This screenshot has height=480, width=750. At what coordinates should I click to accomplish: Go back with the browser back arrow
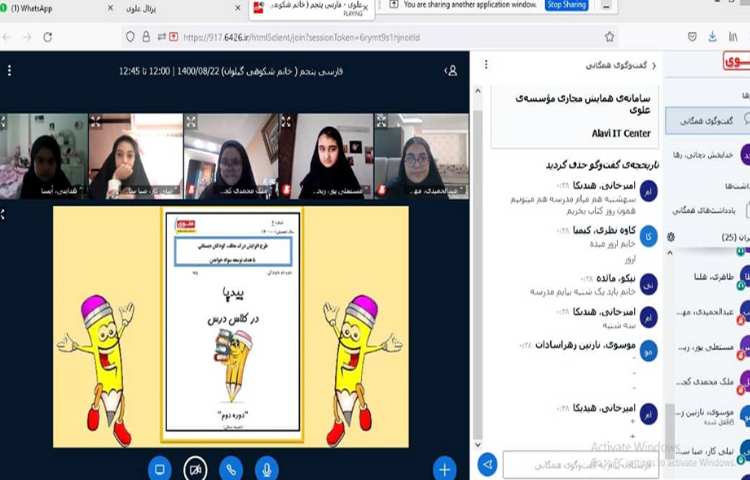point(7,37)
